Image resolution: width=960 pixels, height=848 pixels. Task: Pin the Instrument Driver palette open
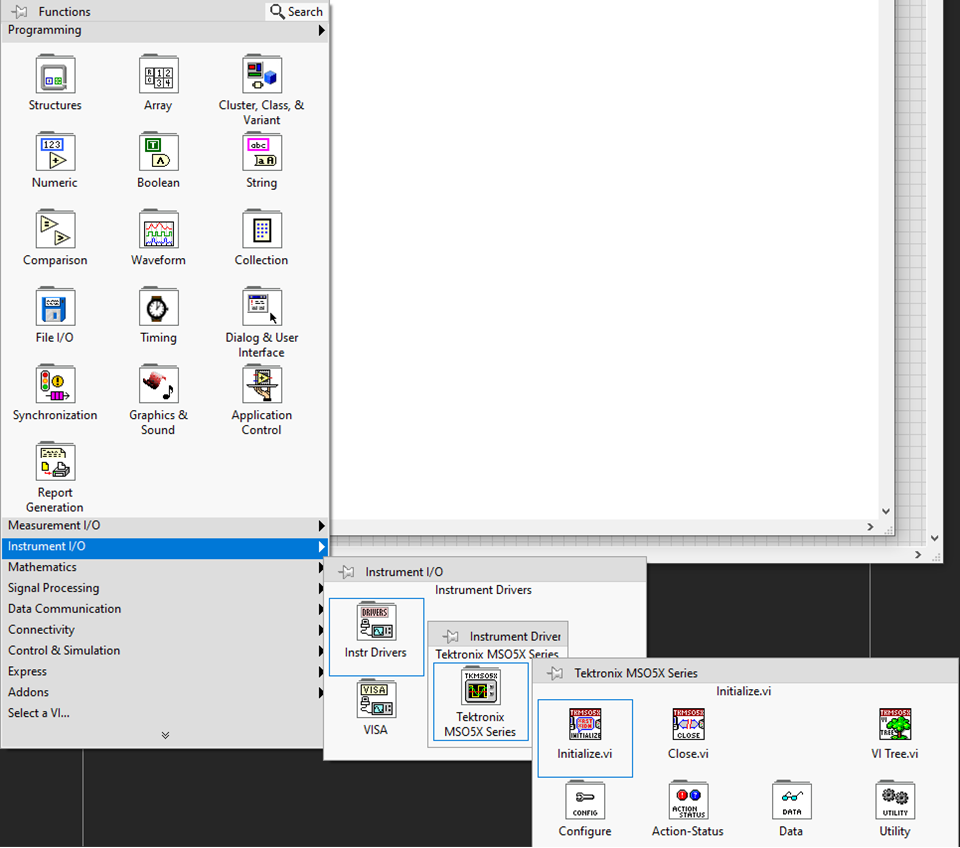(x=451, y=636)
